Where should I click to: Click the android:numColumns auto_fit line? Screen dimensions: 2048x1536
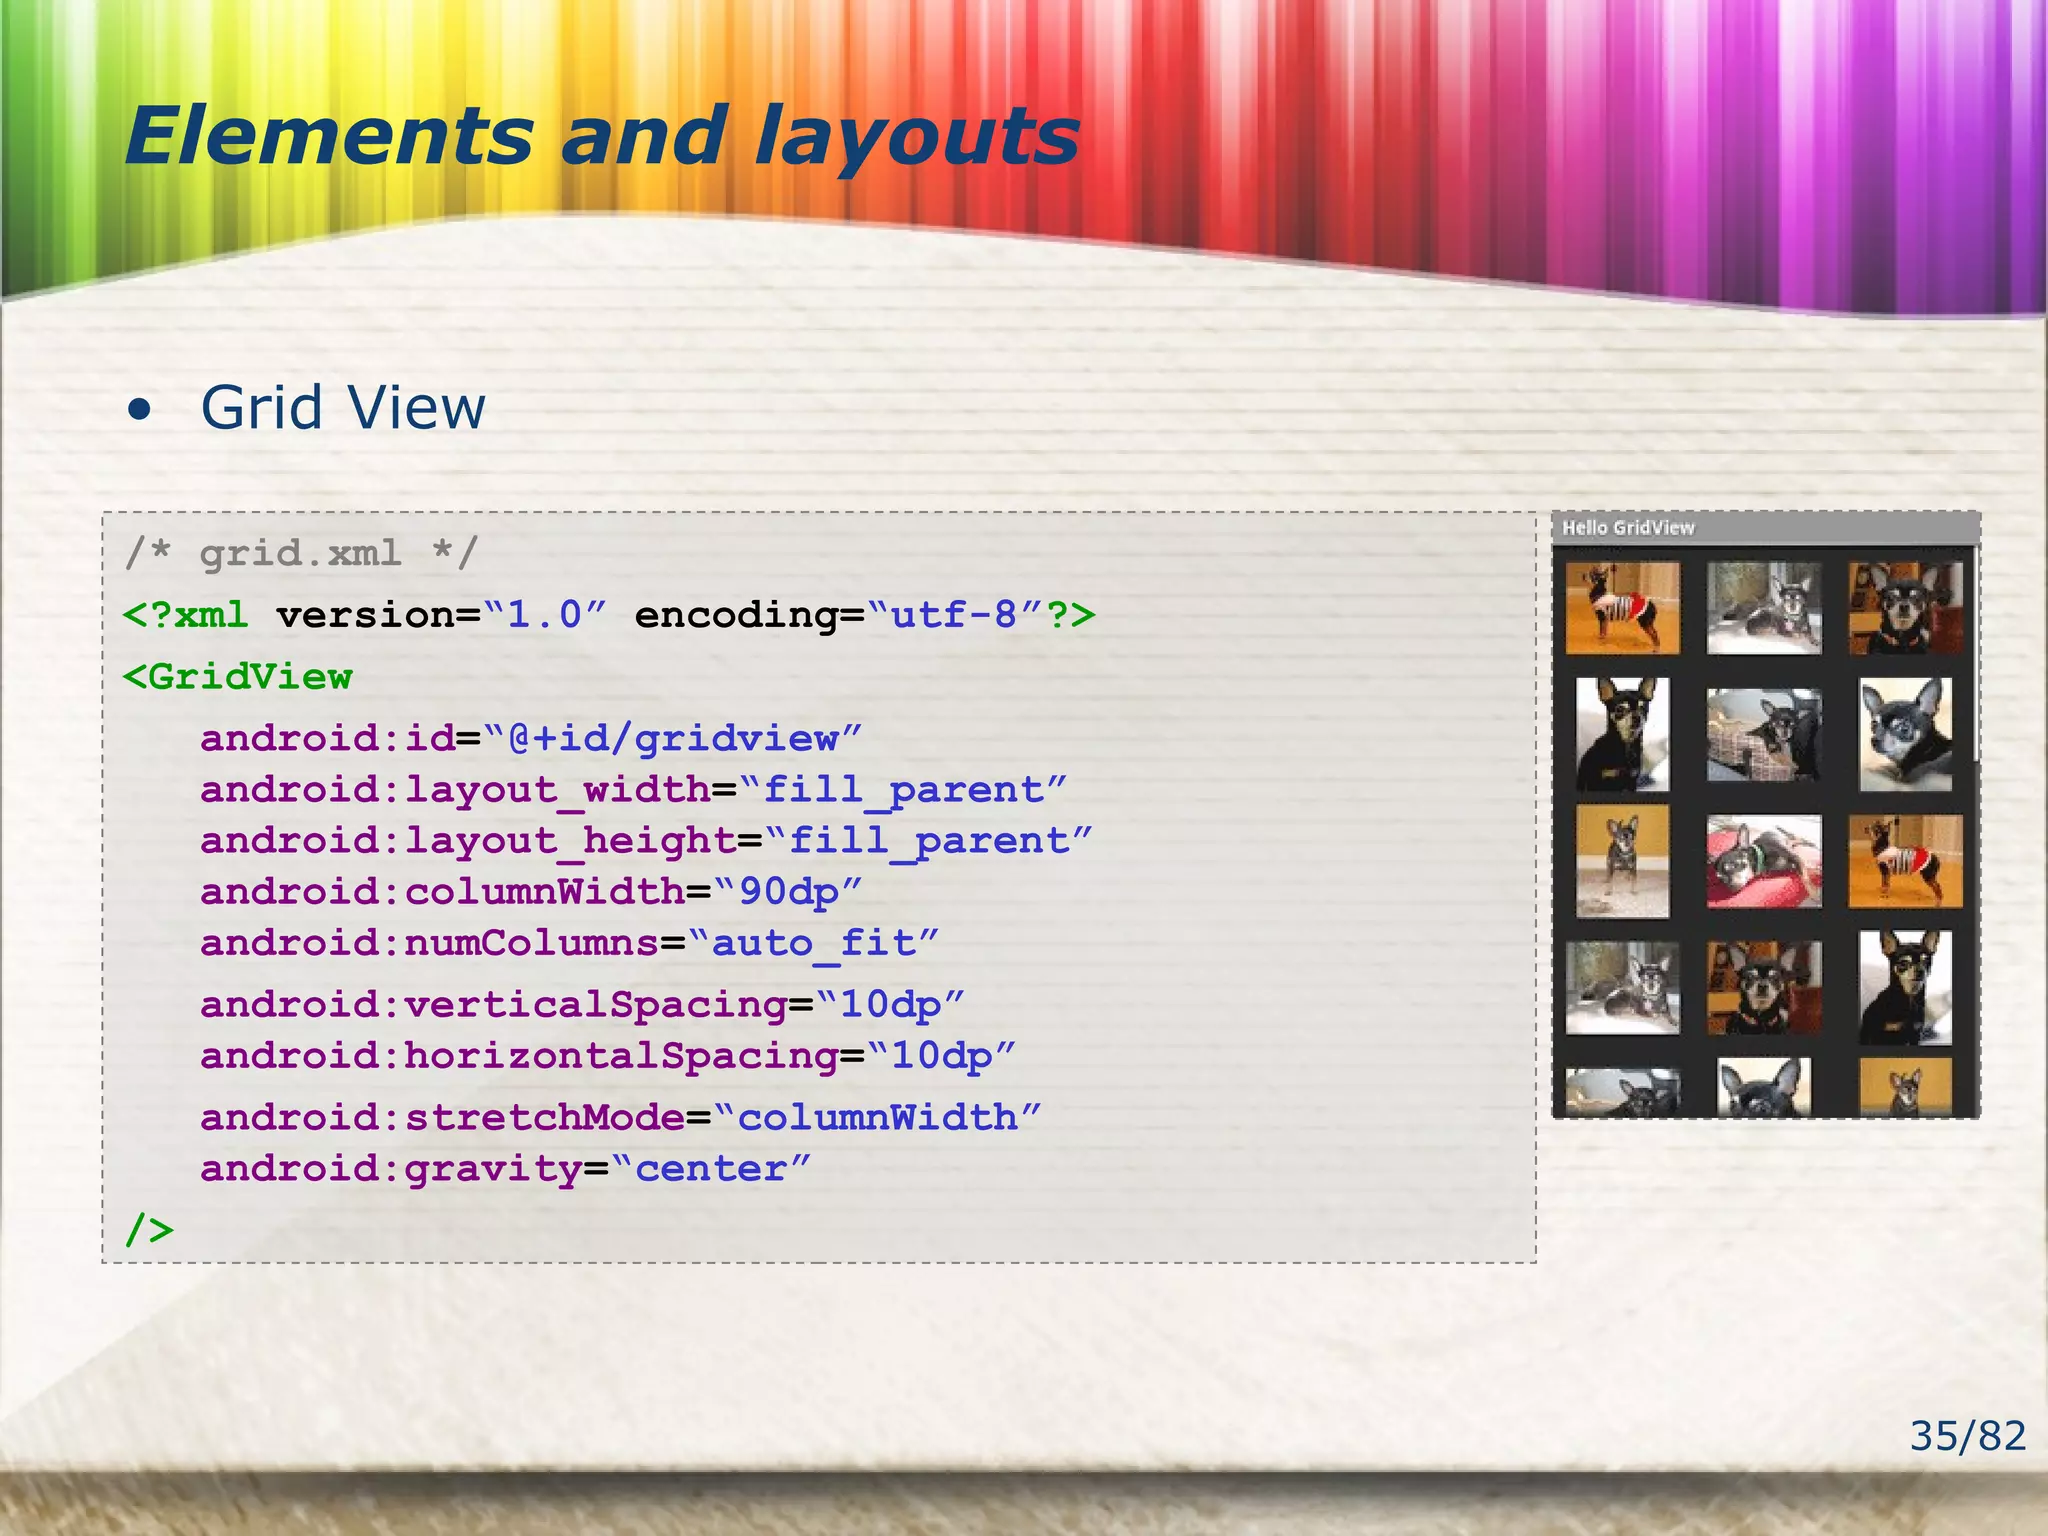point(568,943)
